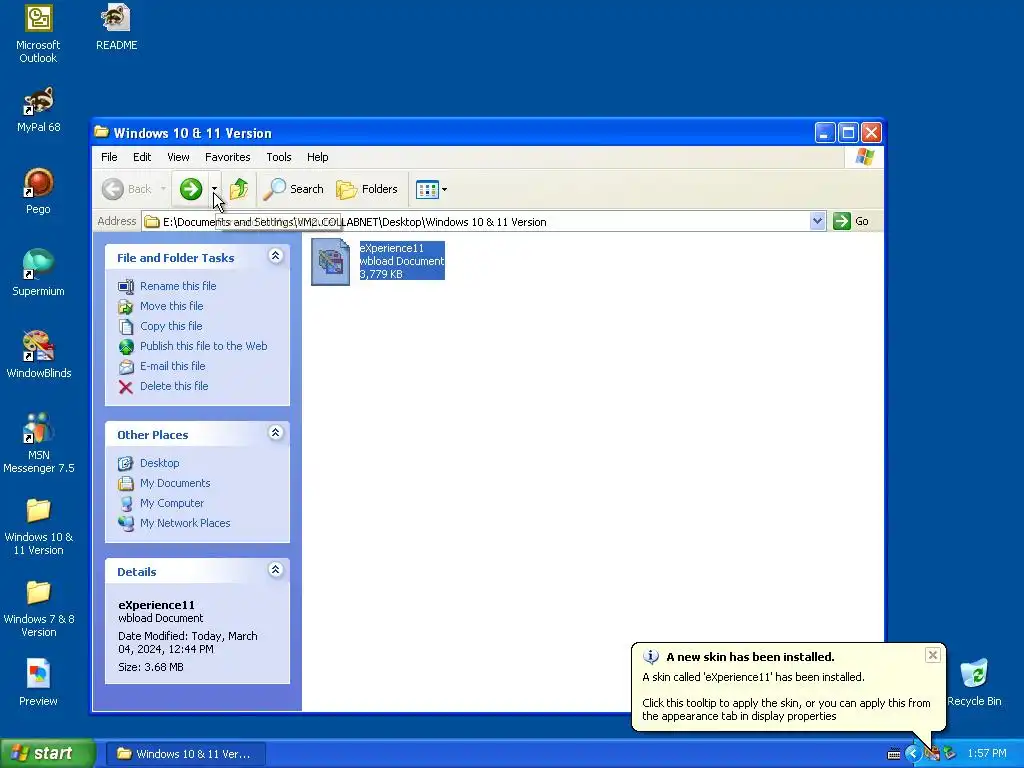Click the Go button
This screenshot has width=1024, height=768.
click(851, 221)
